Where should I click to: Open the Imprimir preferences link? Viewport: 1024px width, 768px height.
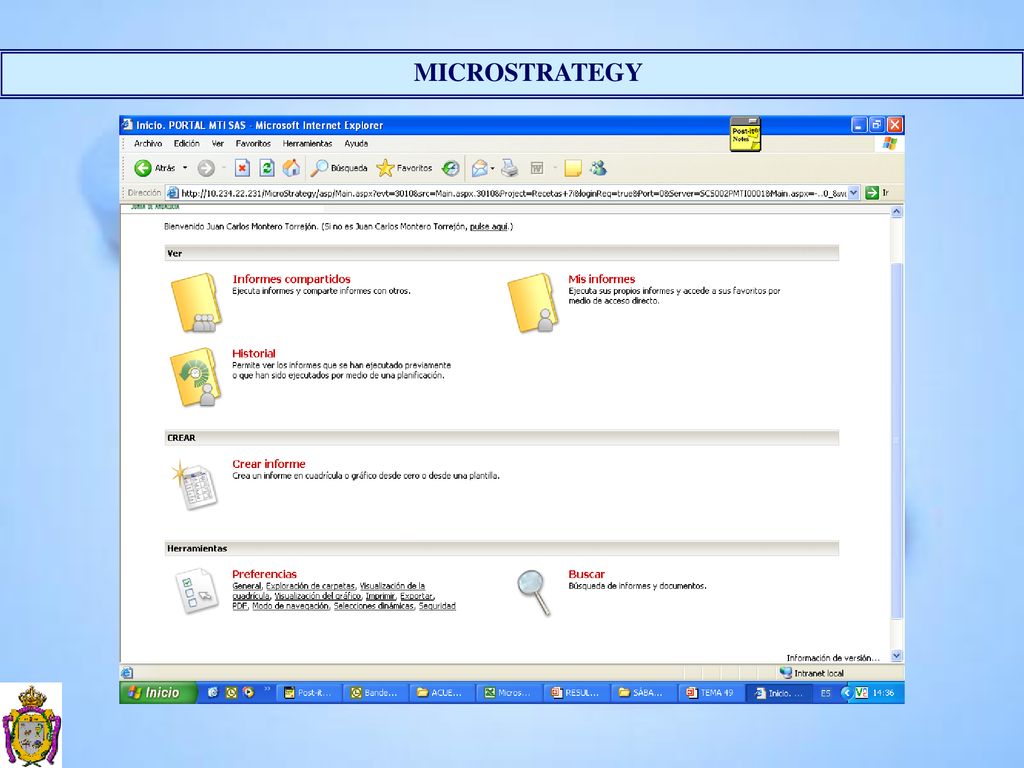[380, 596]
